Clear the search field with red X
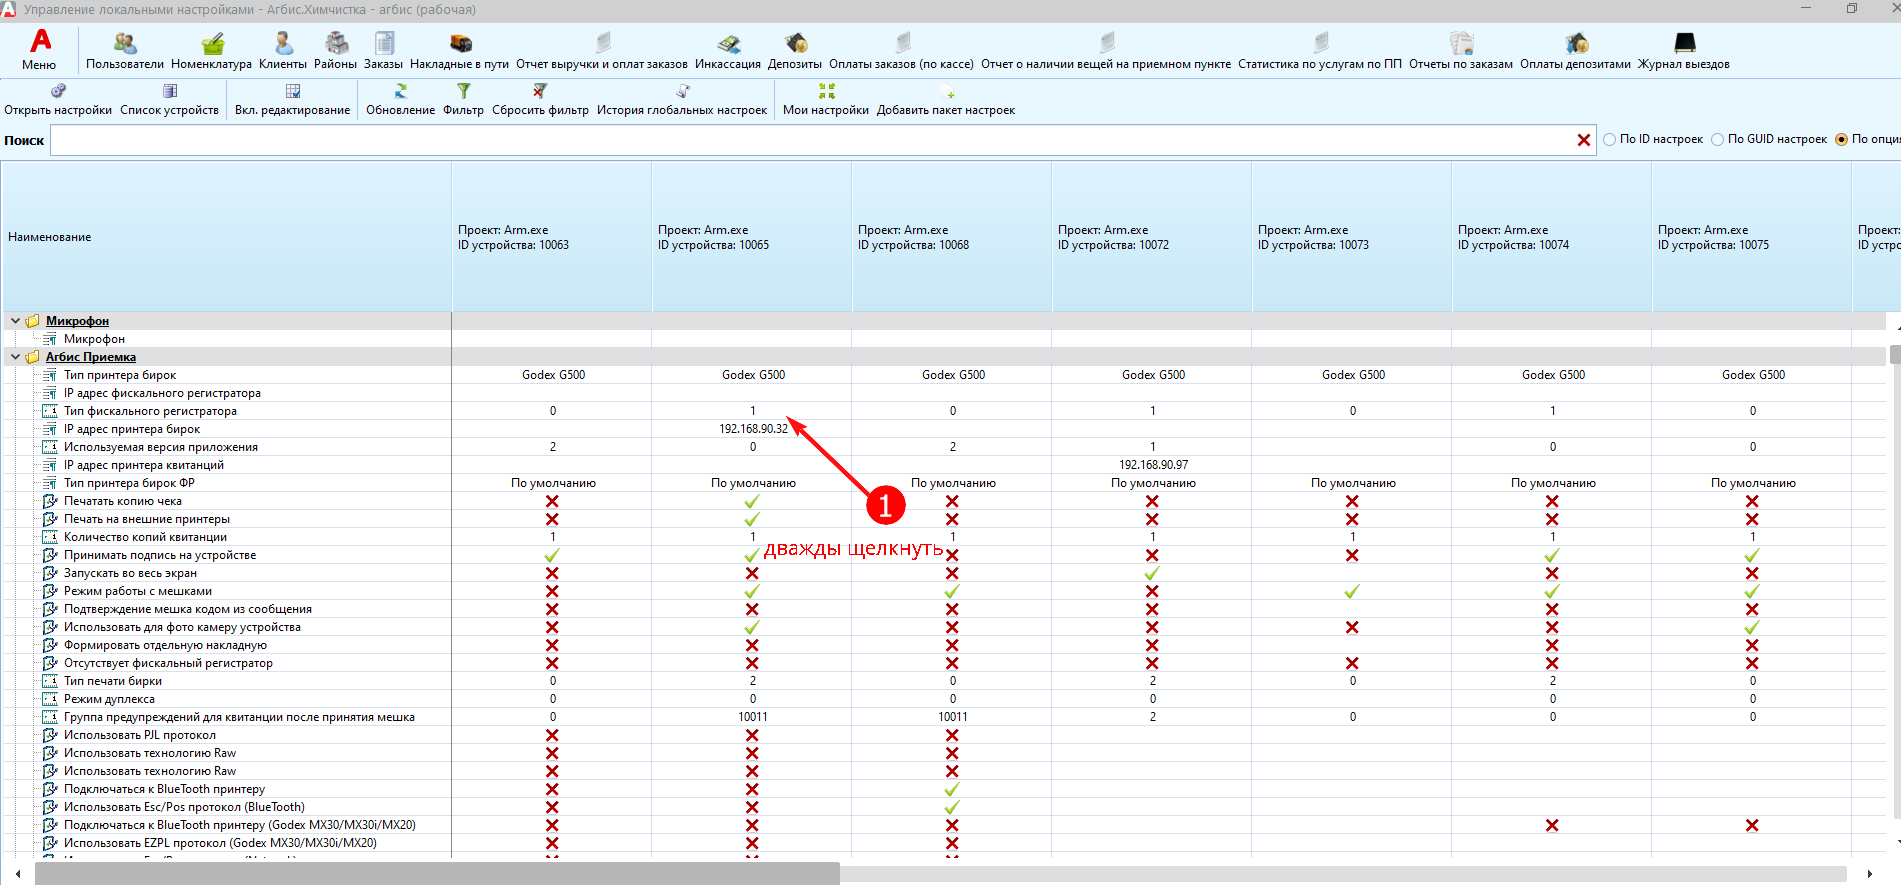 coord(1583,140)
